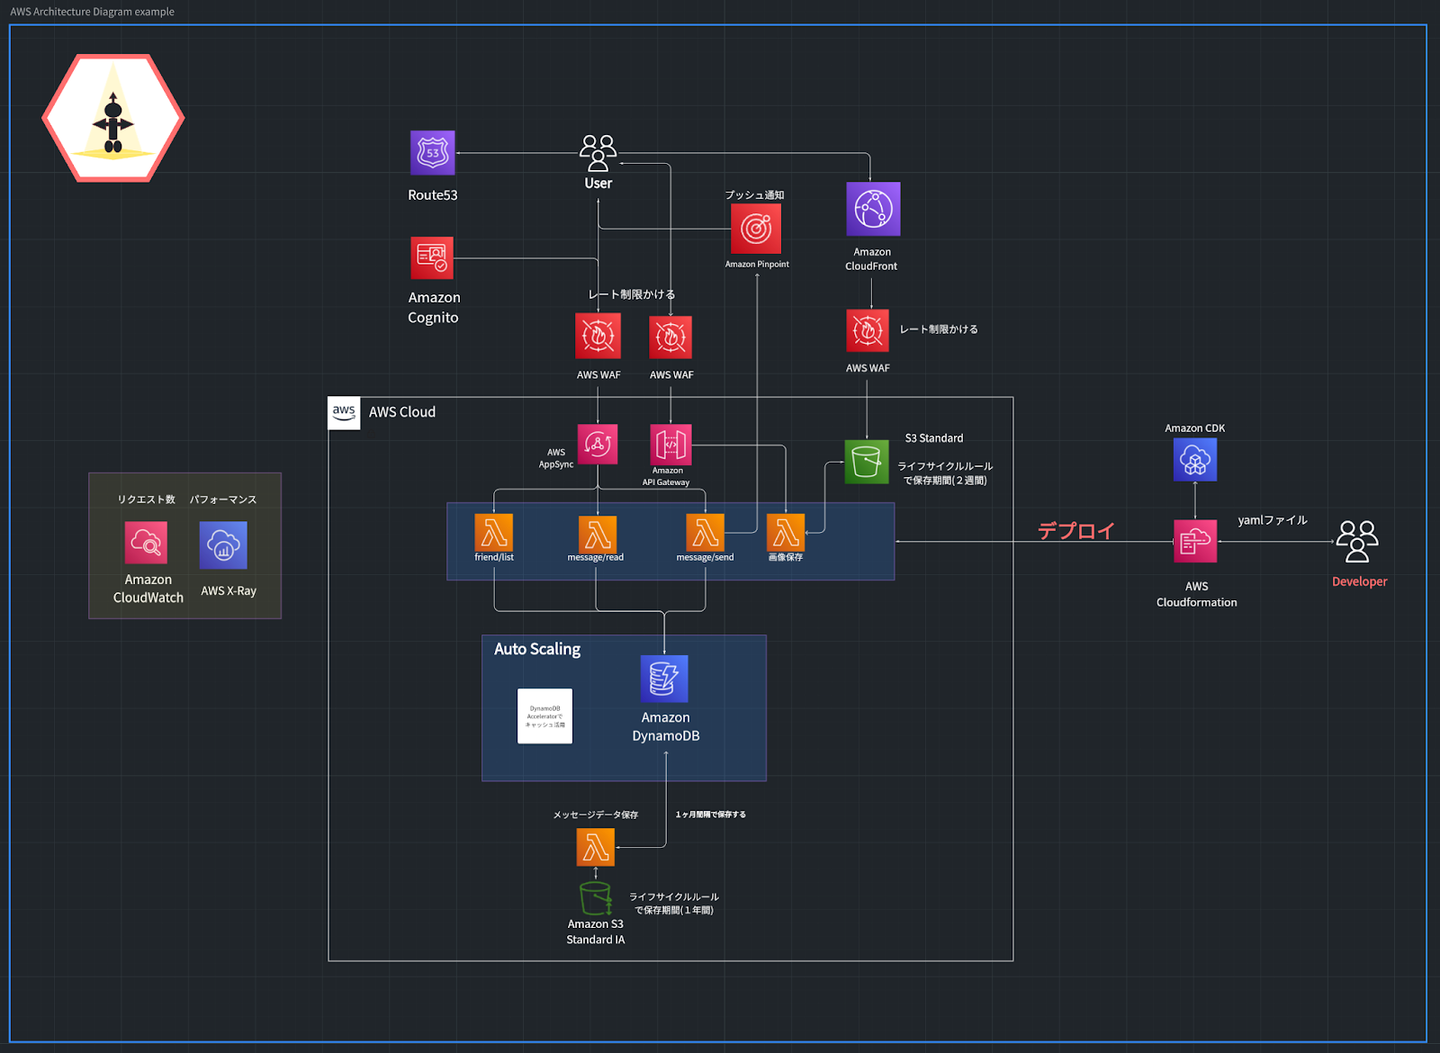This screenshot has height=1053, width=1440.
Task: Click the AWS Cloudformation icon
Action: (x=1195, y=541)
